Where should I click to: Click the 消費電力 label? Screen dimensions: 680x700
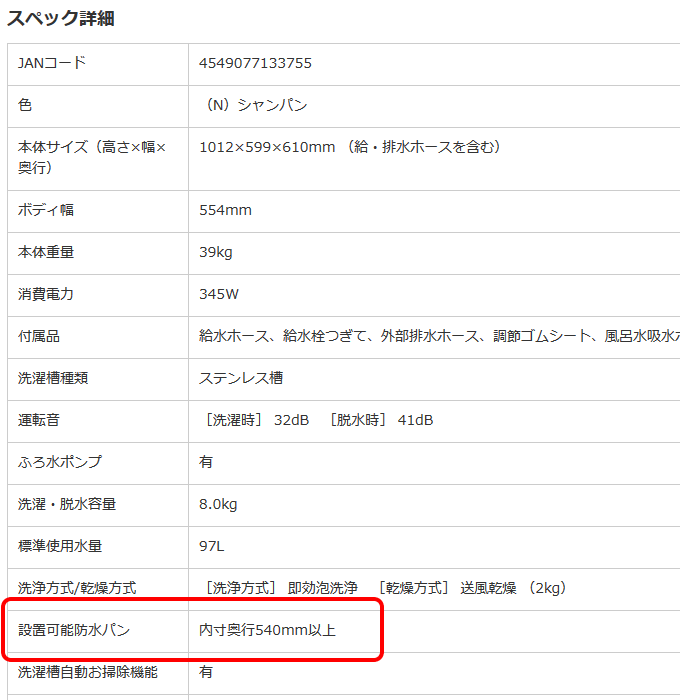46,294
